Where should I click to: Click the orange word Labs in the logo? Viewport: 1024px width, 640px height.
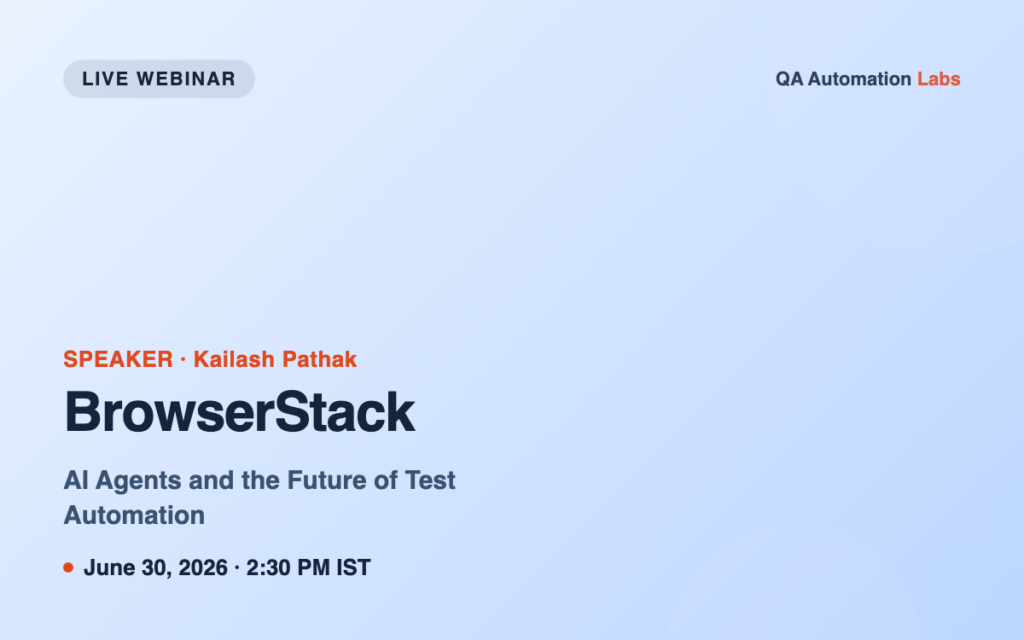point(938,79)
